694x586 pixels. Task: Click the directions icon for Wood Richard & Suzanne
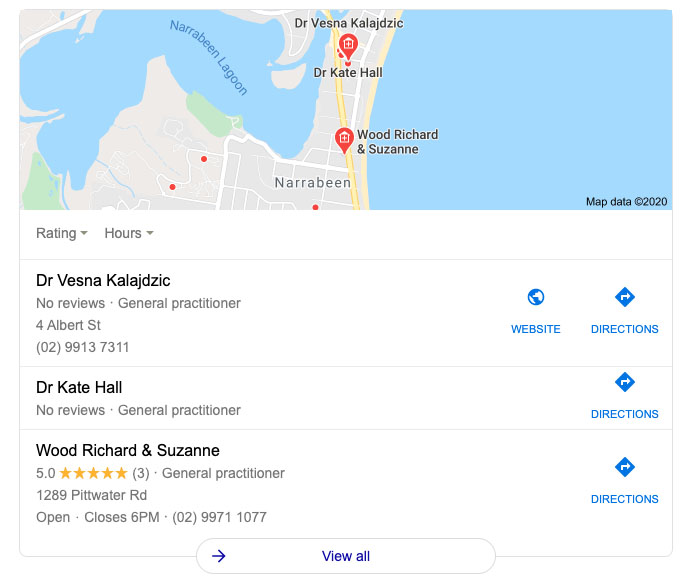[625, 466]
